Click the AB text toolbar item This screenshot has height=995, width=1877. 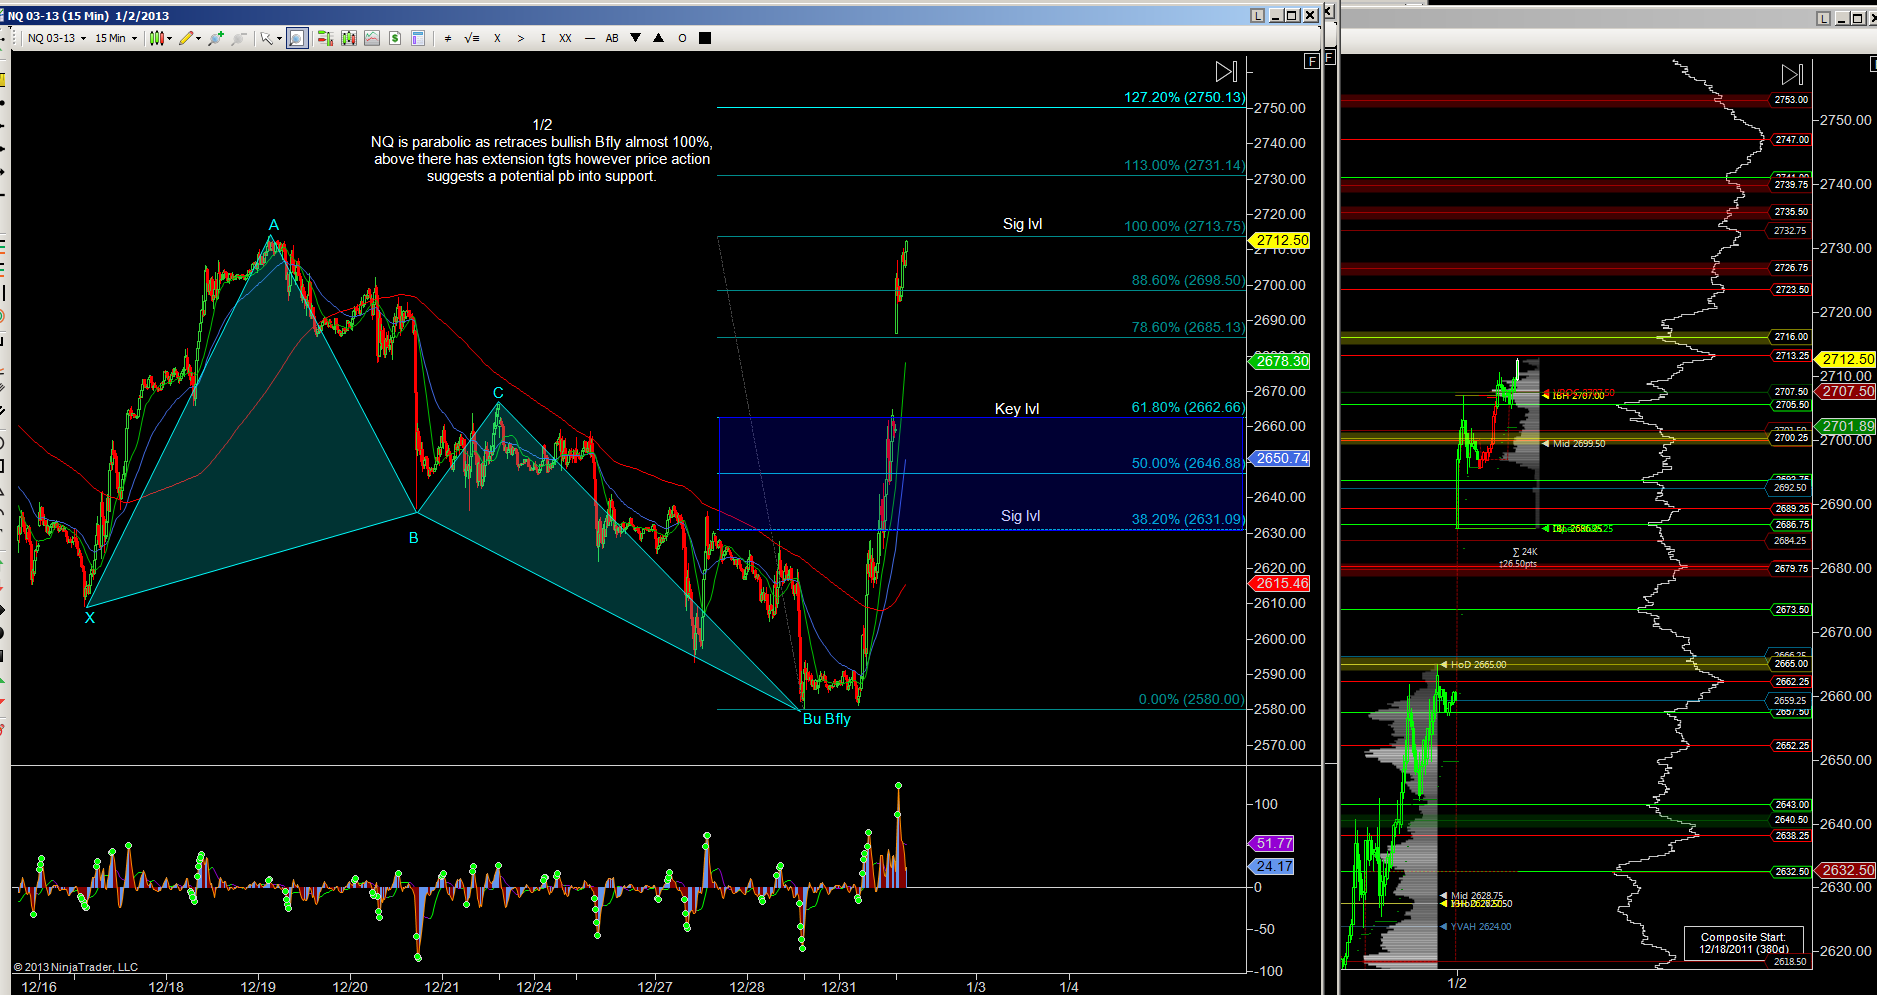point(612,38)
